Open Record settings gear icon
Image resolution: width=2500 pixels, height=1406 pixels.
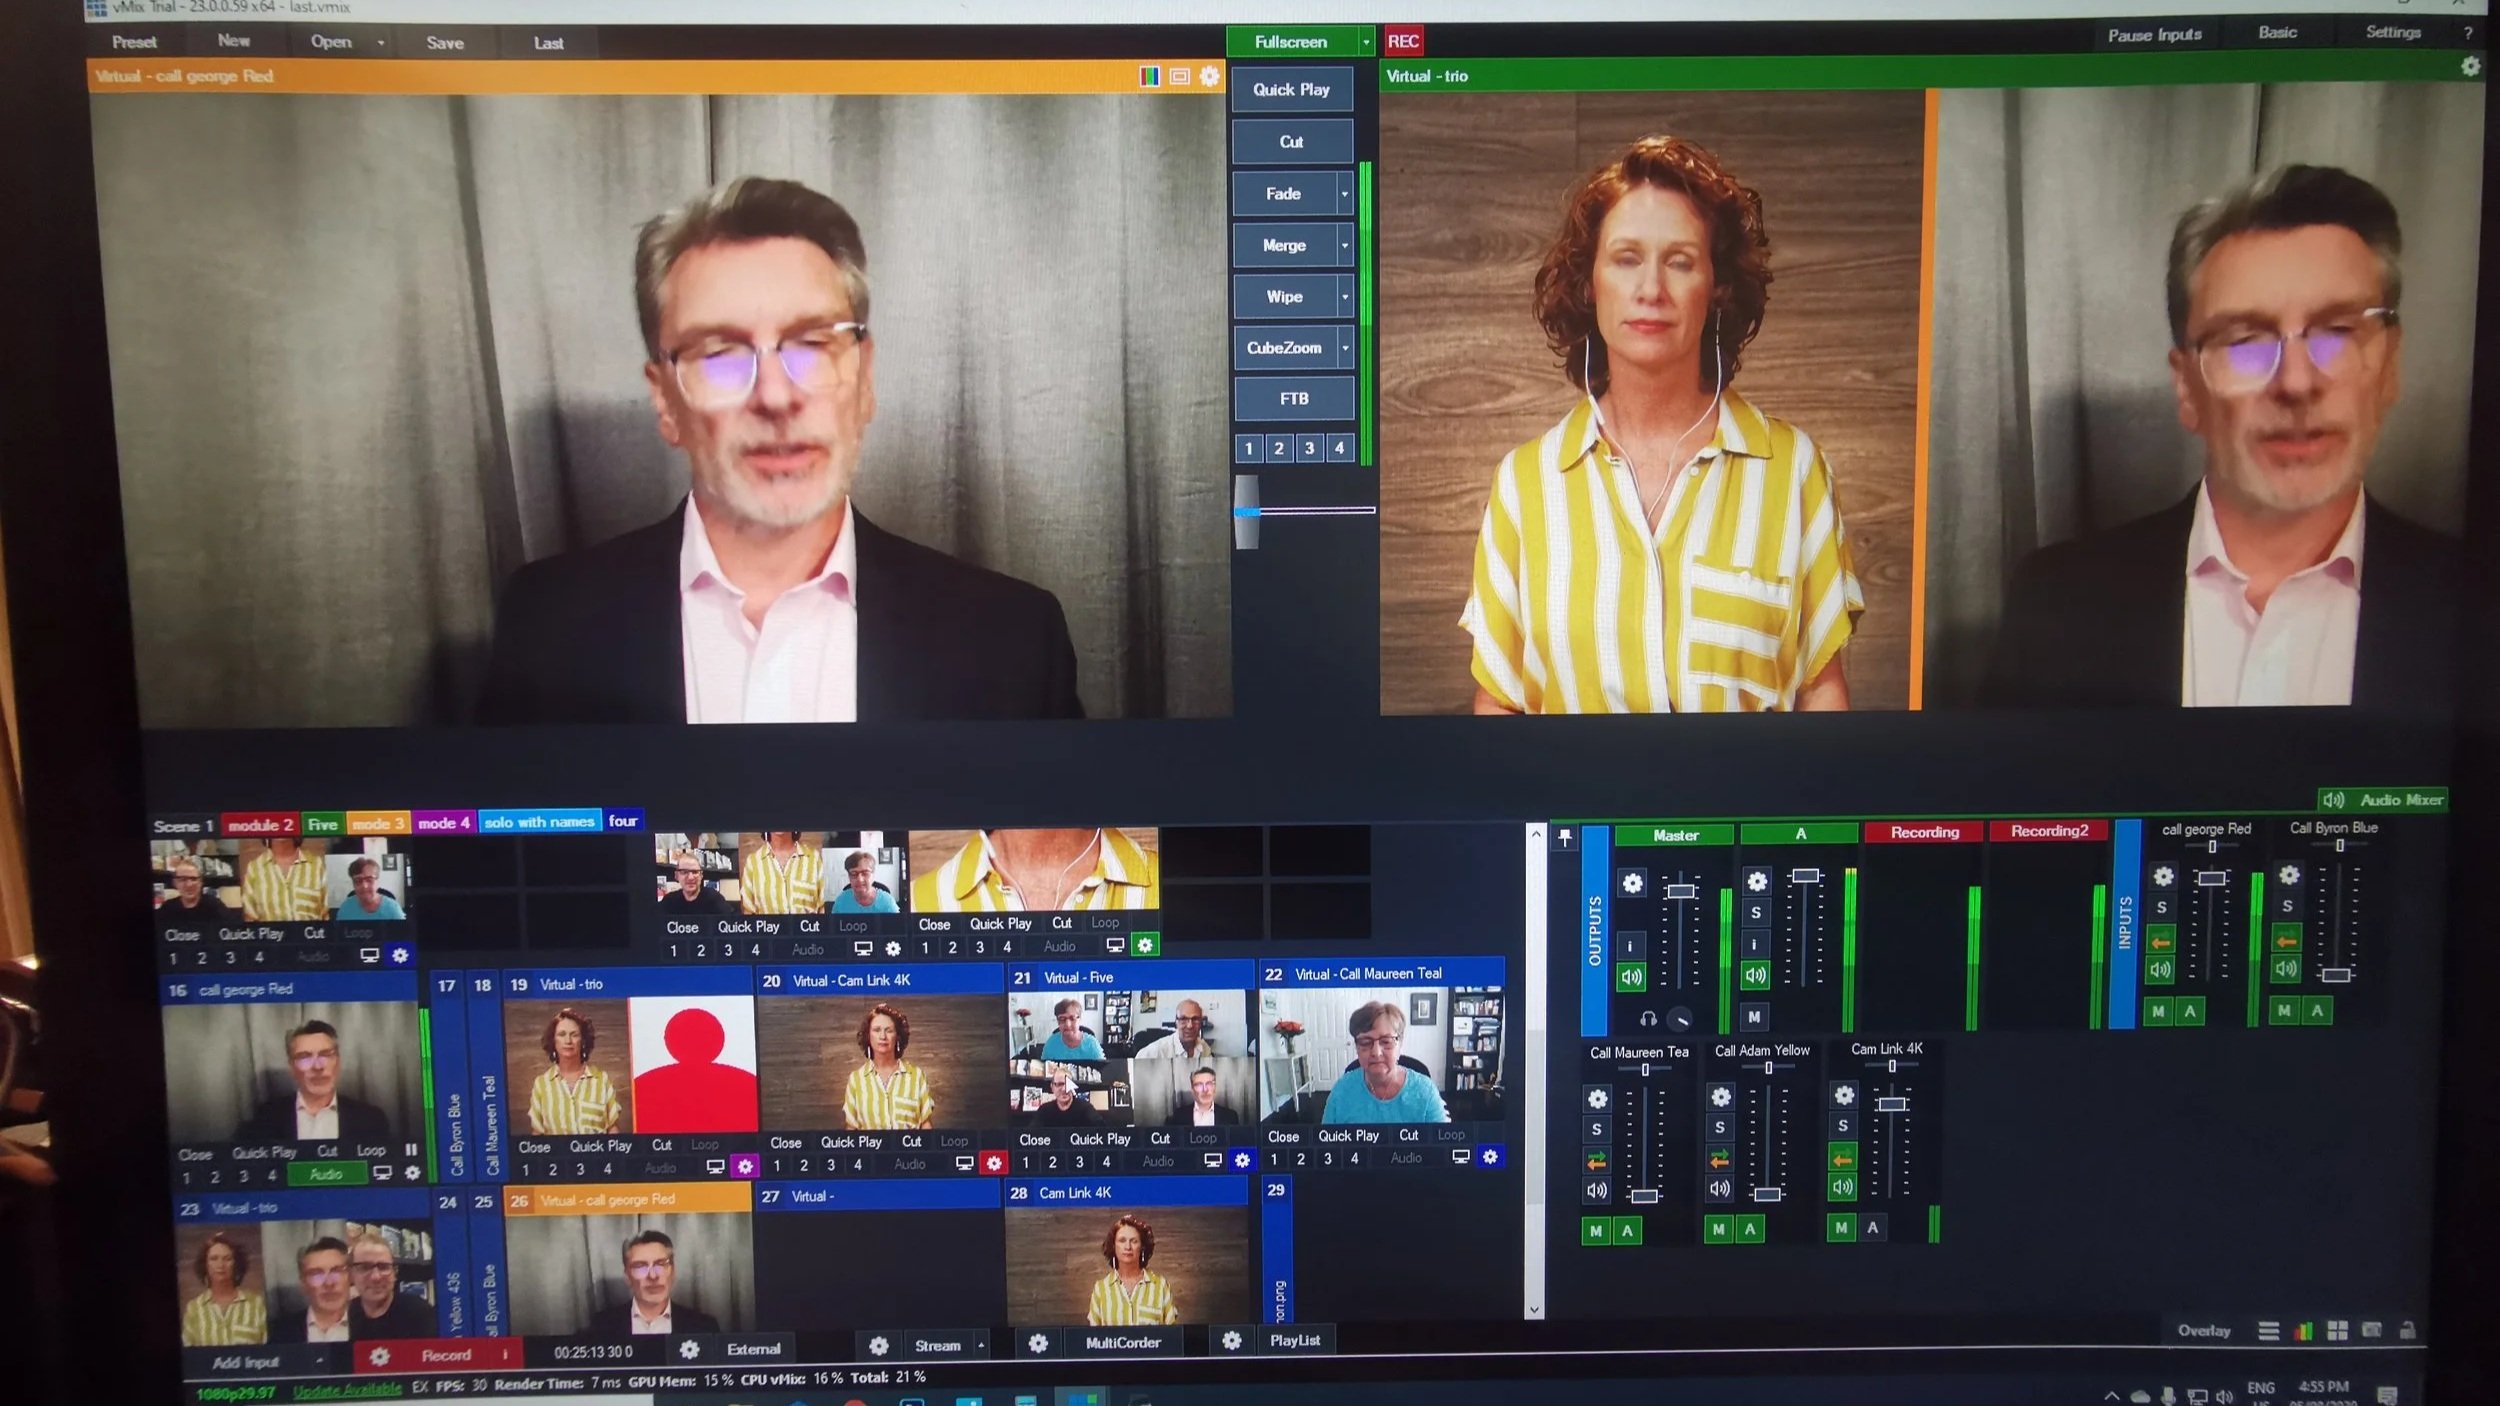click(379, 1356)
